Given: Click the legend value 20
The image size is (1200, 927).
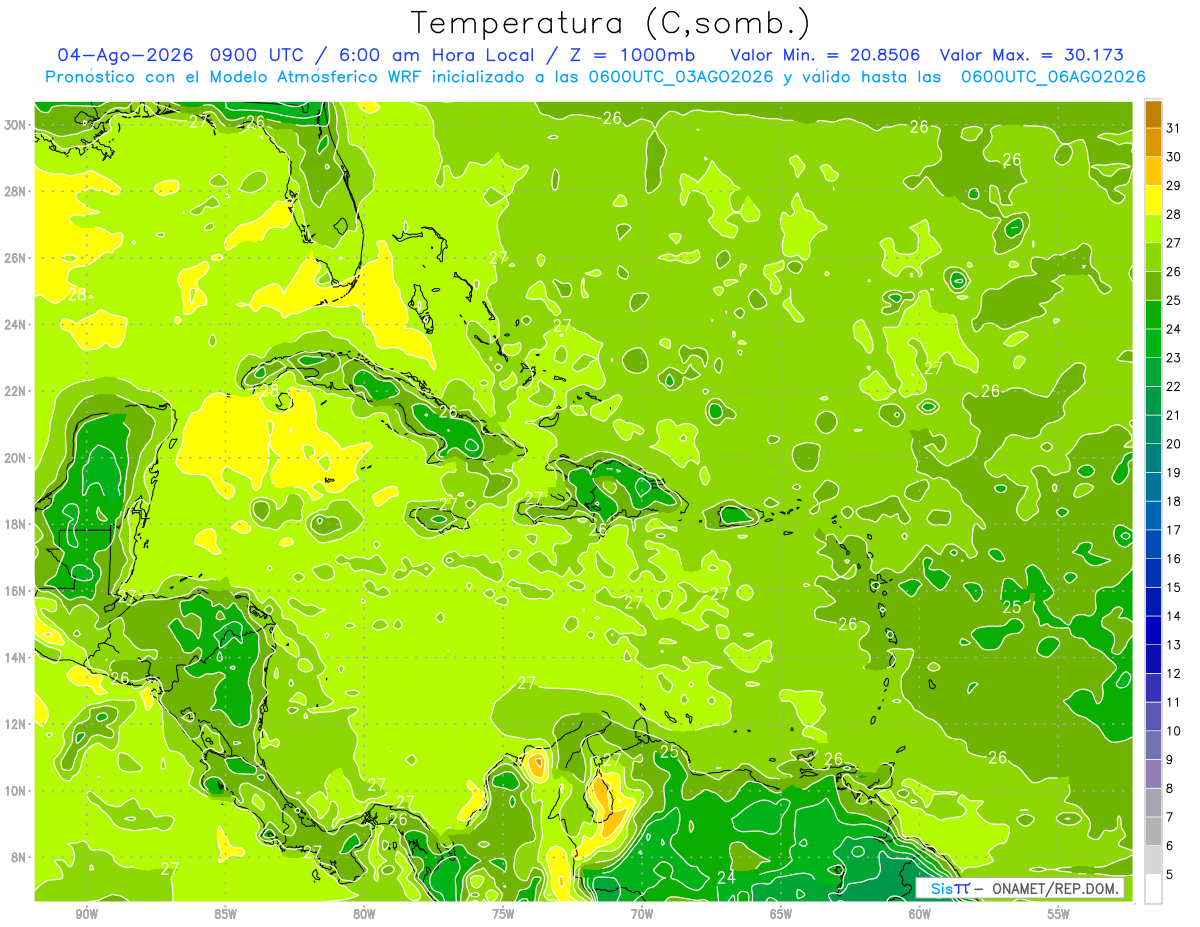Looking at the screenshot, I should pos(1174,444).
